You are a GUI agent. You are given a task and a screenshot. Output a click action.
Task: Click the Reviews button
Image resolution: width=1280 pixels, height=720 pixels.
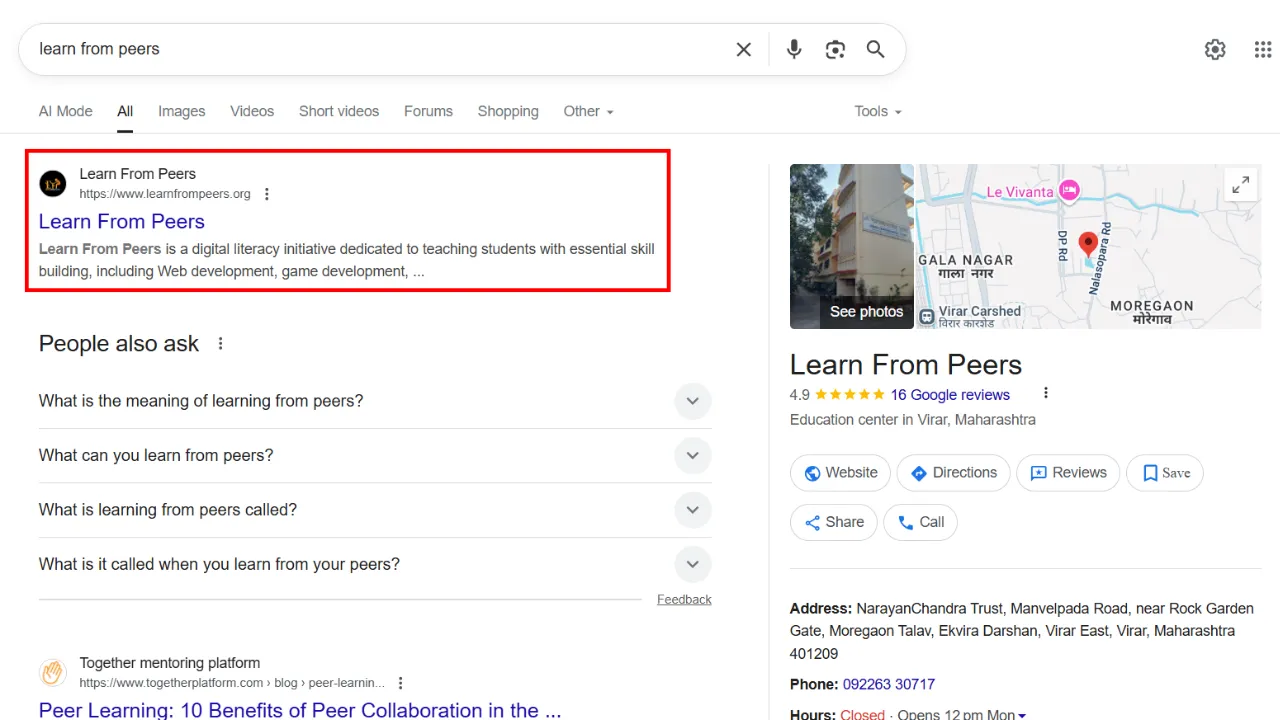pyautogui.click(x=1068, y=473)
